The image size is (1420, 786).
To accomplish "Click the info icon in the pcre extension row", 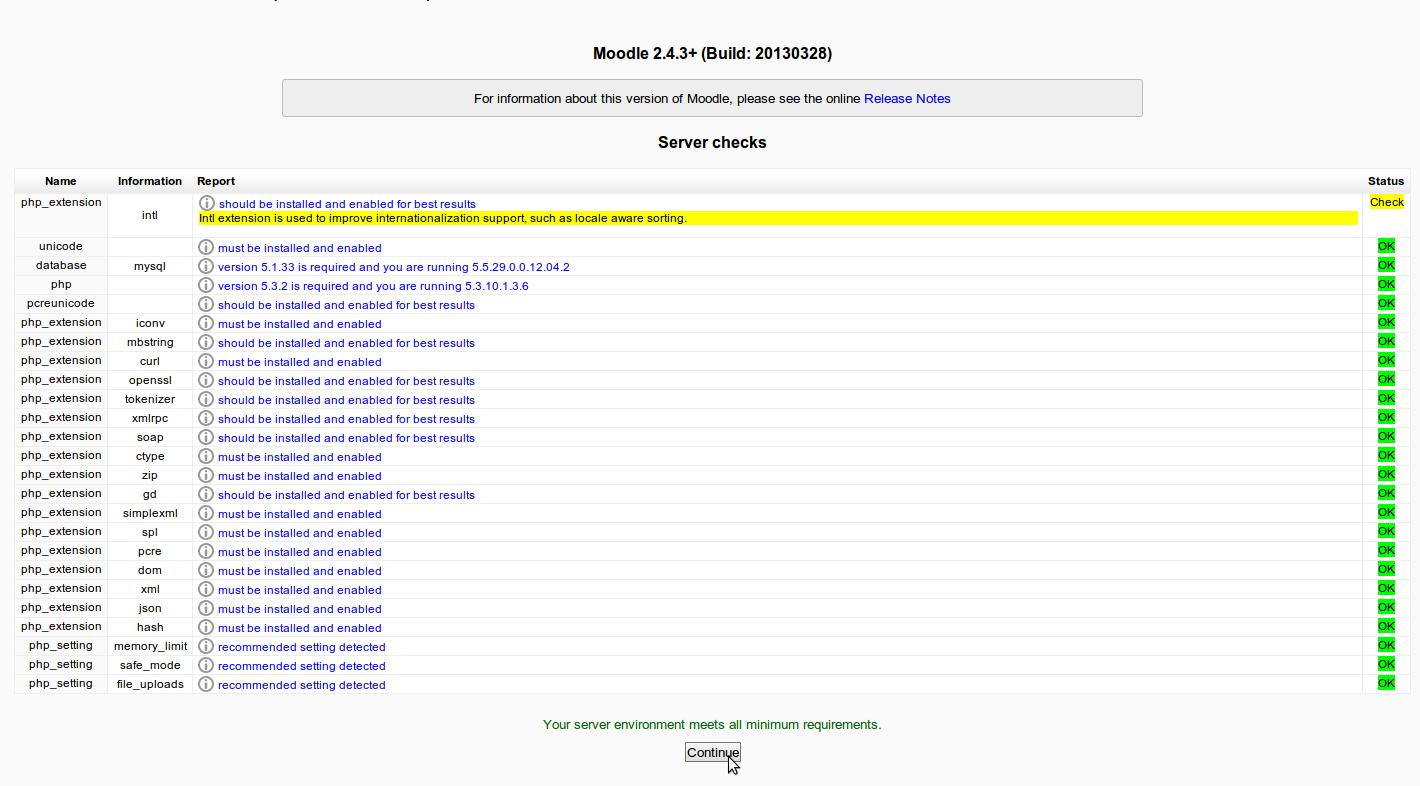I will (x=206, y=551).
